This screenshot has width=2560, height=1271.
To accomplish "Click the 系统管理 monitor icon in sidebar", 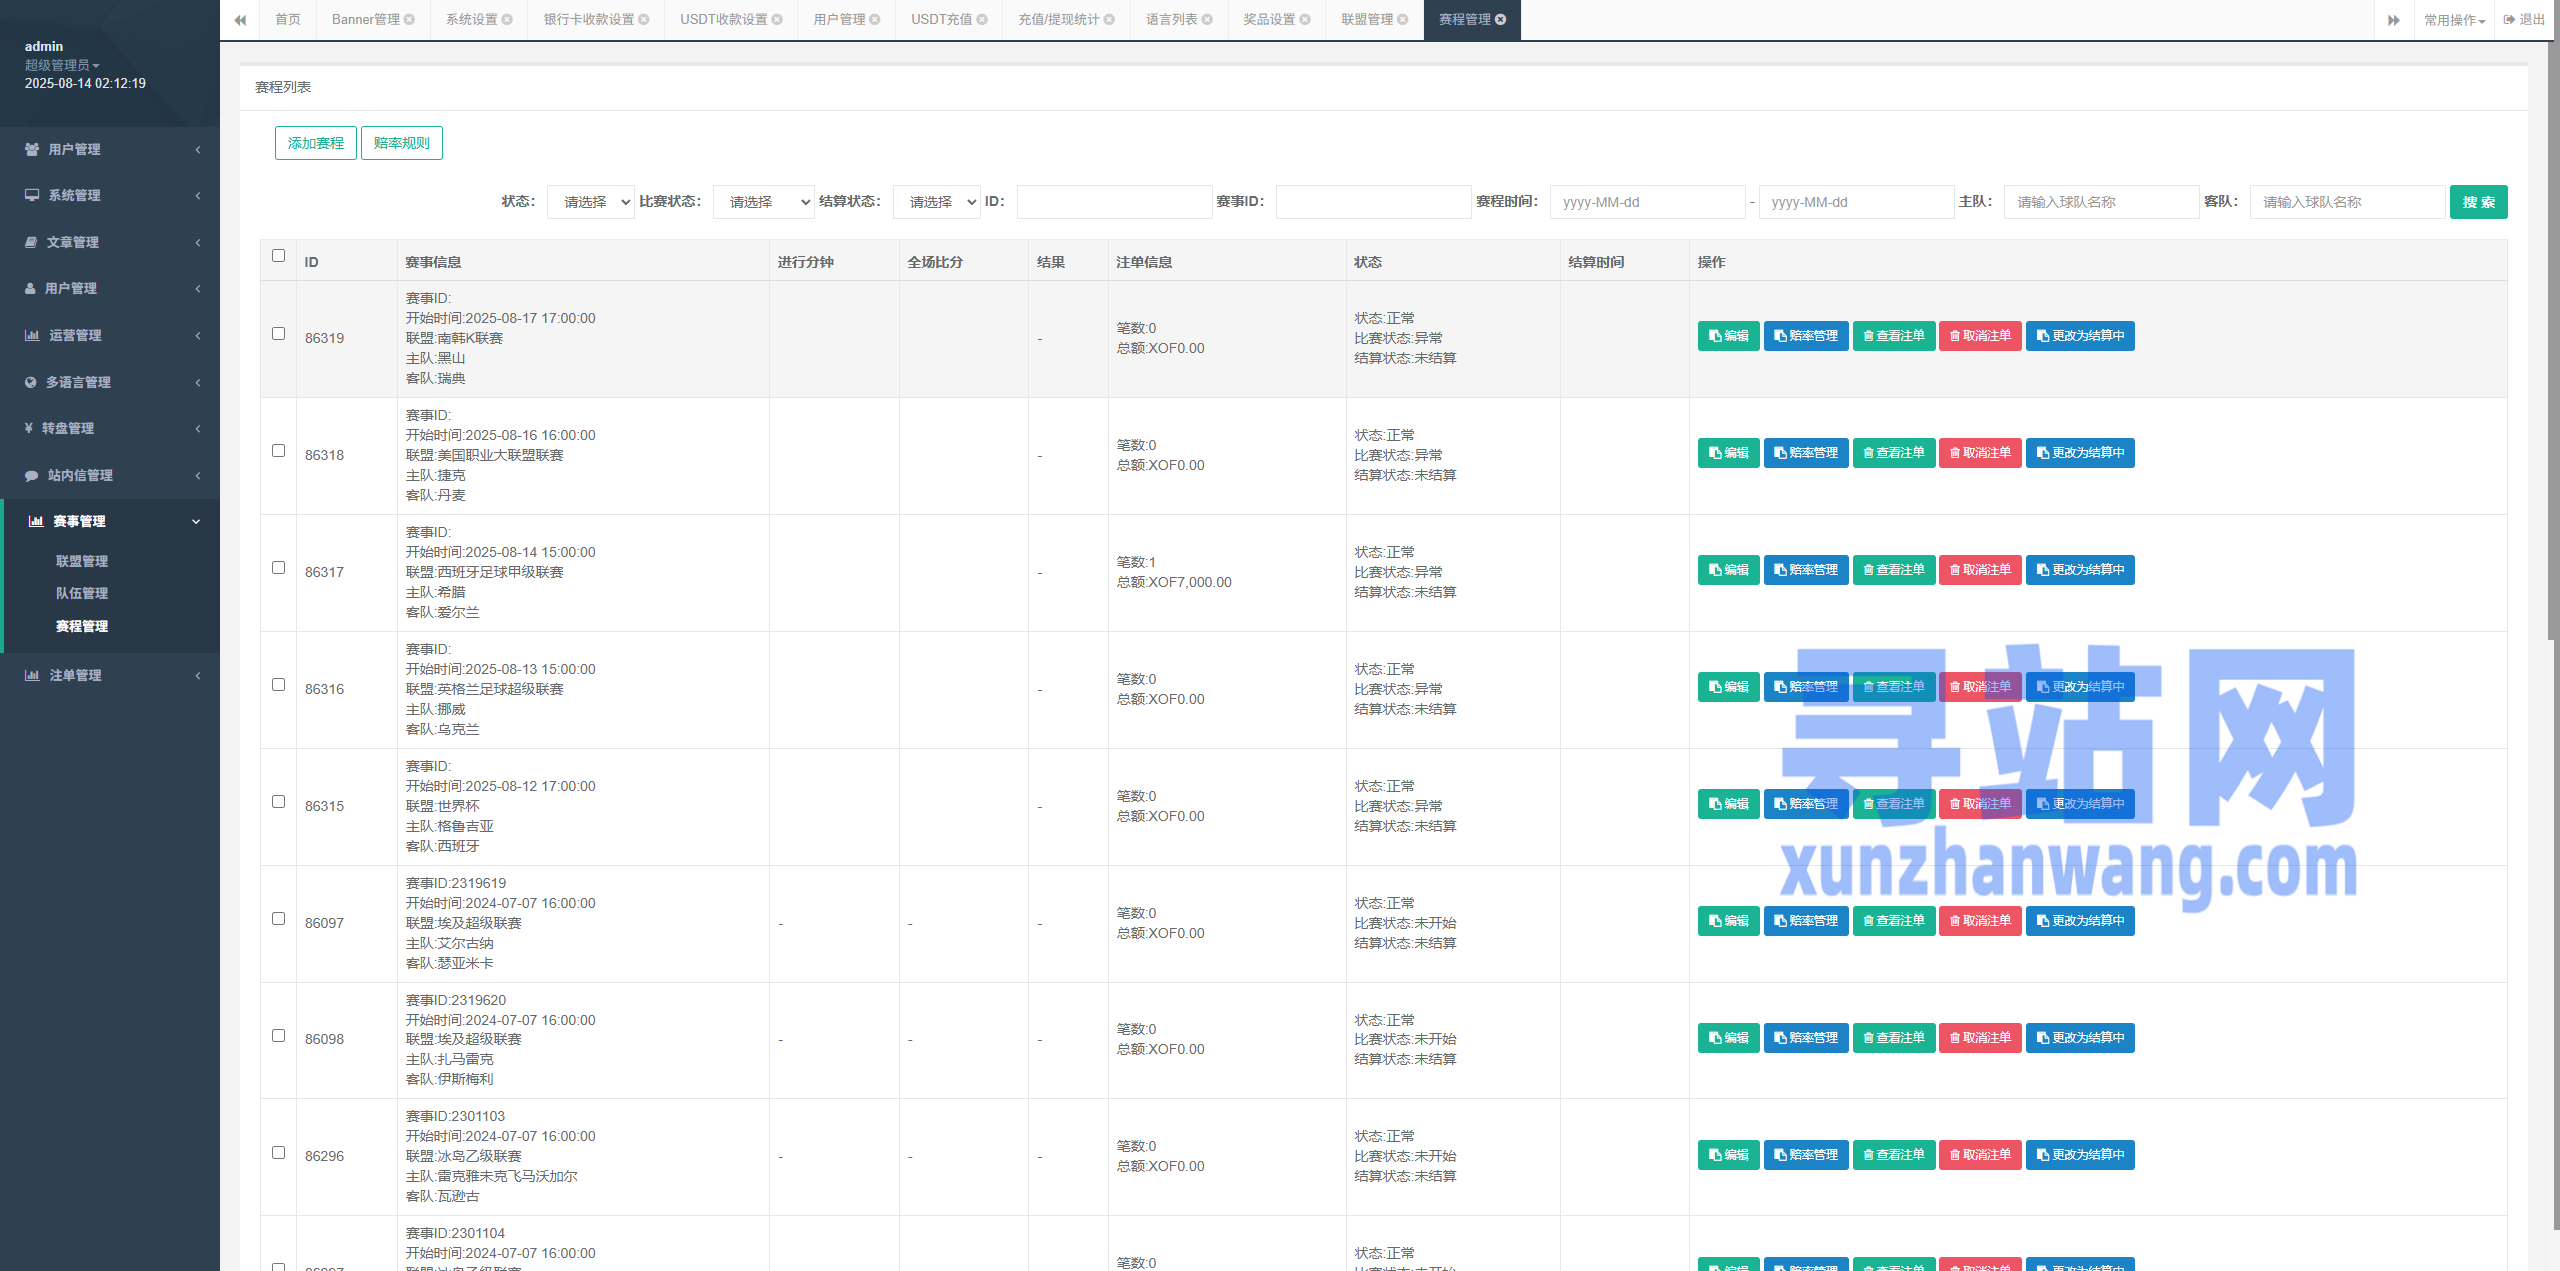I will 32,195.
